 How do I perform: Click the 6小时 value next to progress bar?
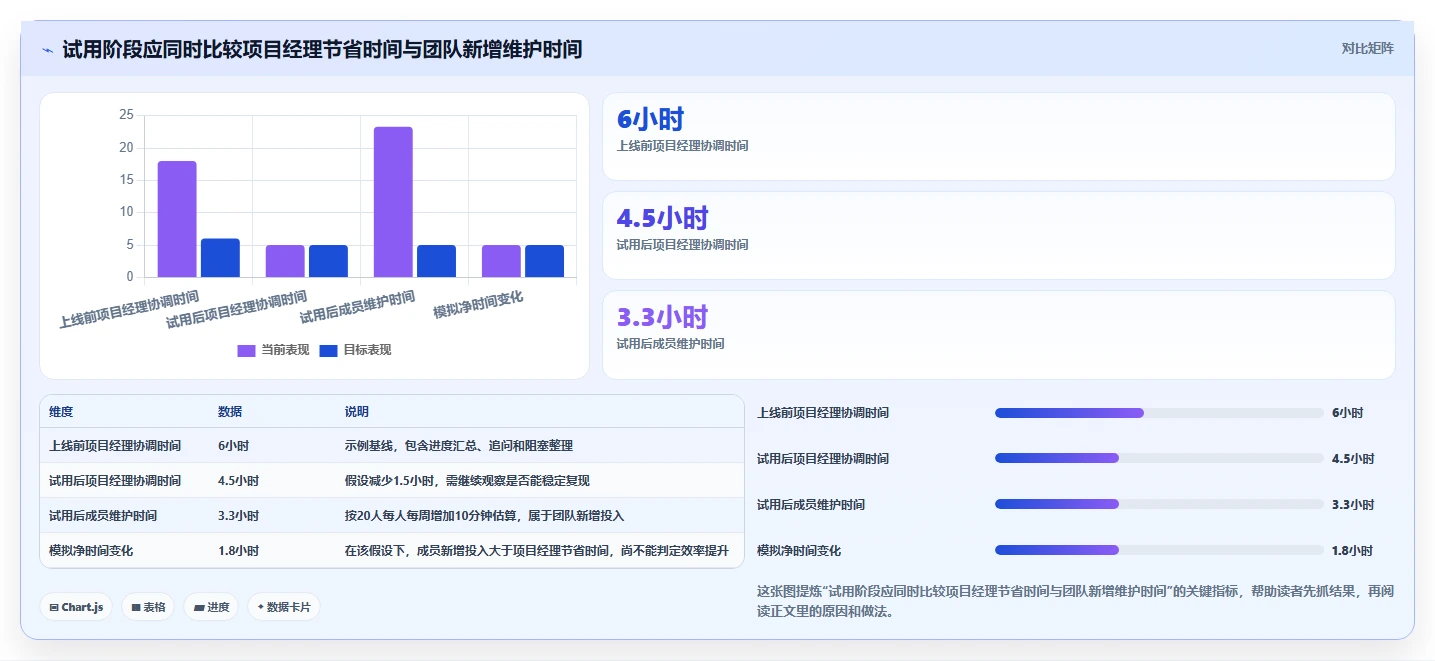point(1347,413)
